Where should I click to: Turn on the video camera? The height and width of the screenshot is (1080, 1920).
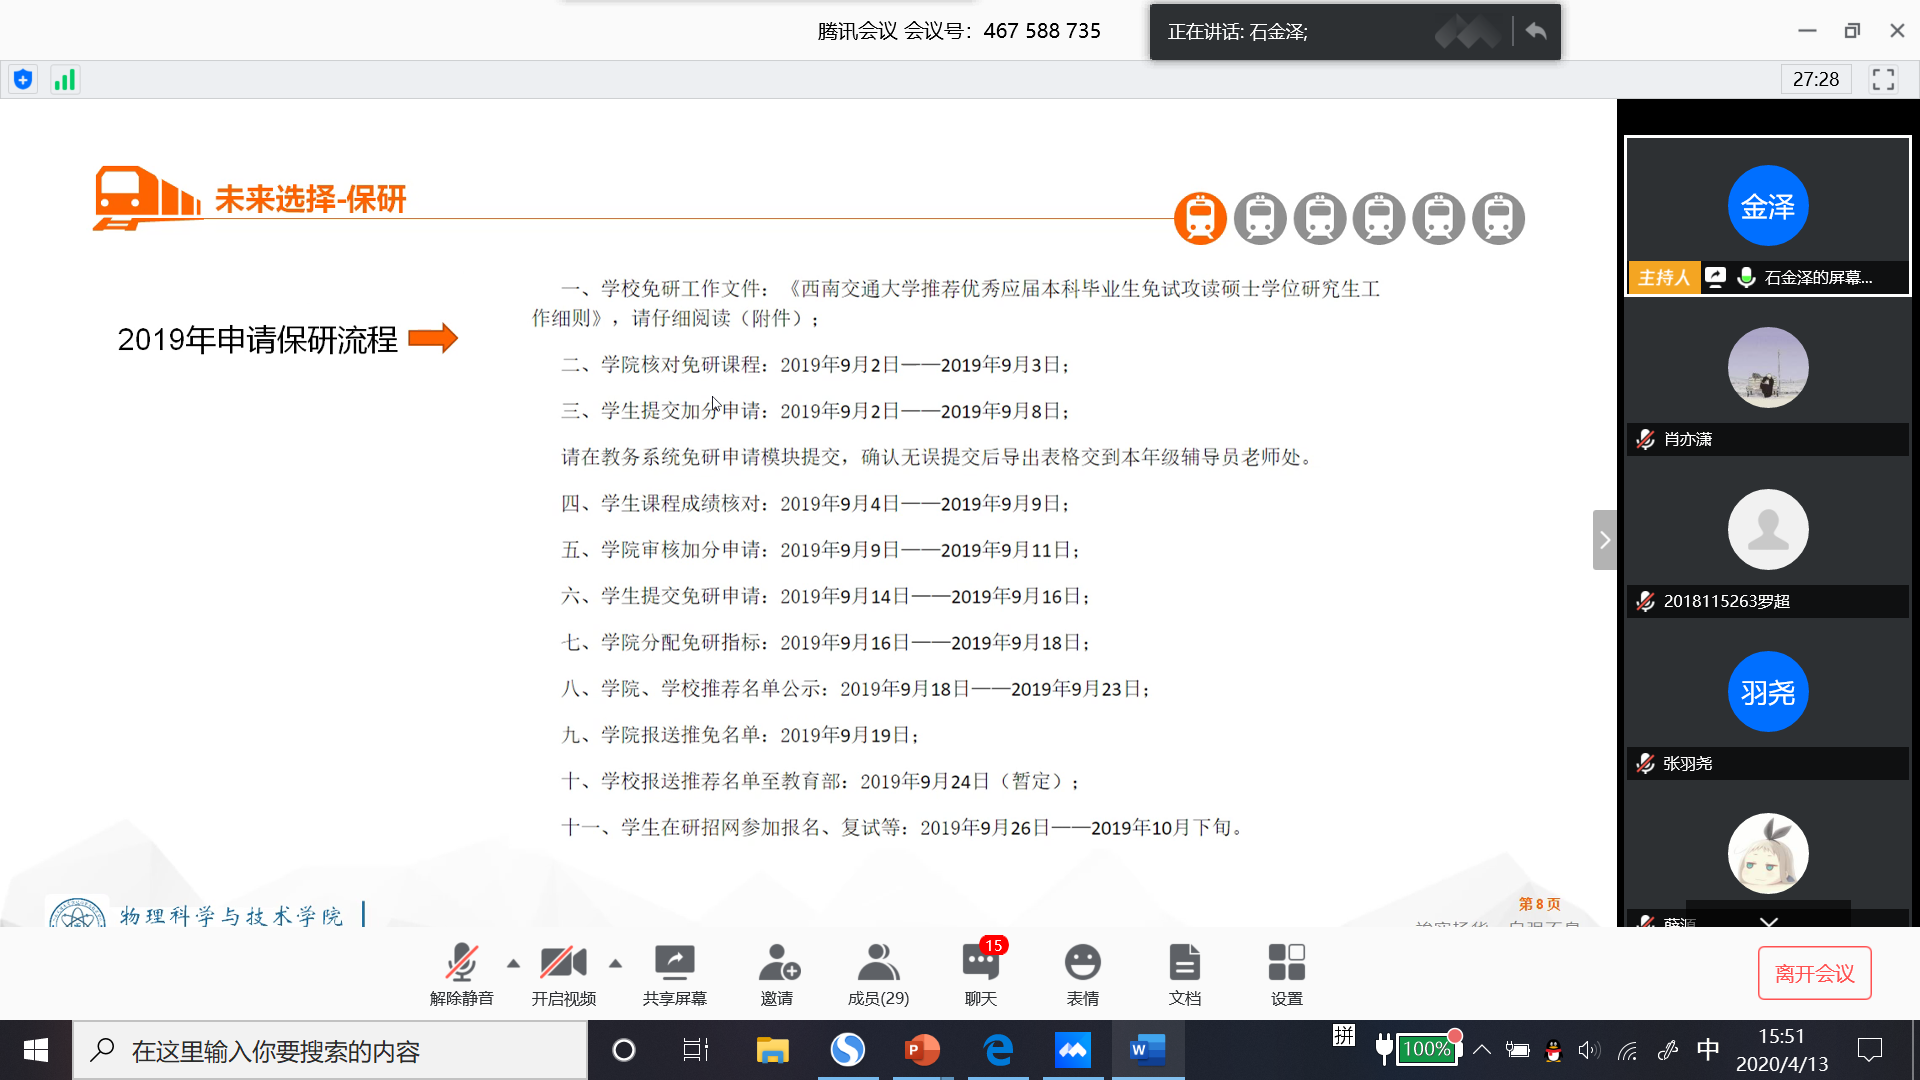563,974
